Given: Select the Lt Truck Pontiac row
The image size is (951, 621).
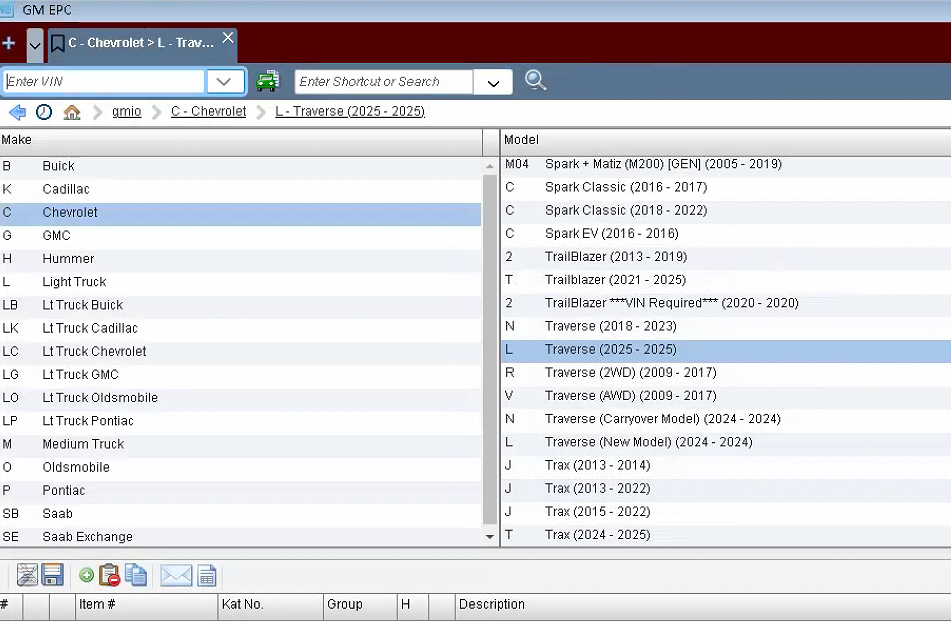Looking at the screenshot, I should (x=241, y=421).
